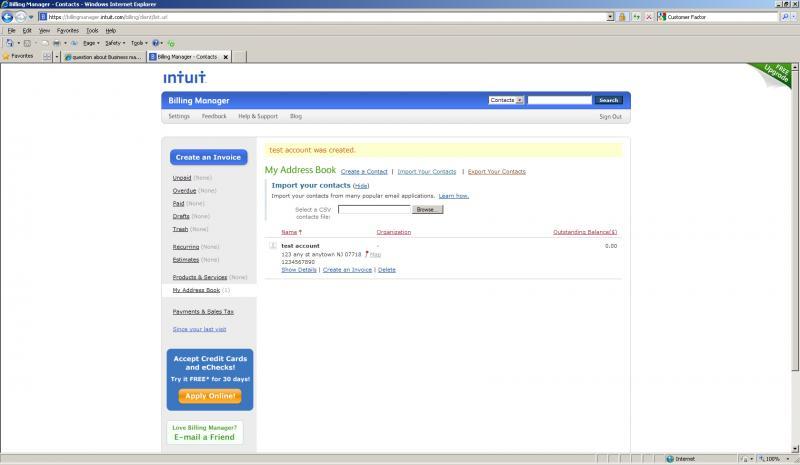Open the tab list dropdown arrow
The image size is (800, 465).
[x=57, y=57]
